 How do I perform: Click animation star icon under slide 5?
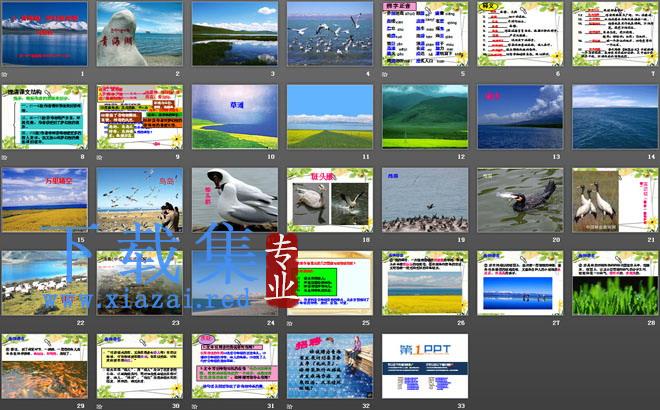click(385, 74)
